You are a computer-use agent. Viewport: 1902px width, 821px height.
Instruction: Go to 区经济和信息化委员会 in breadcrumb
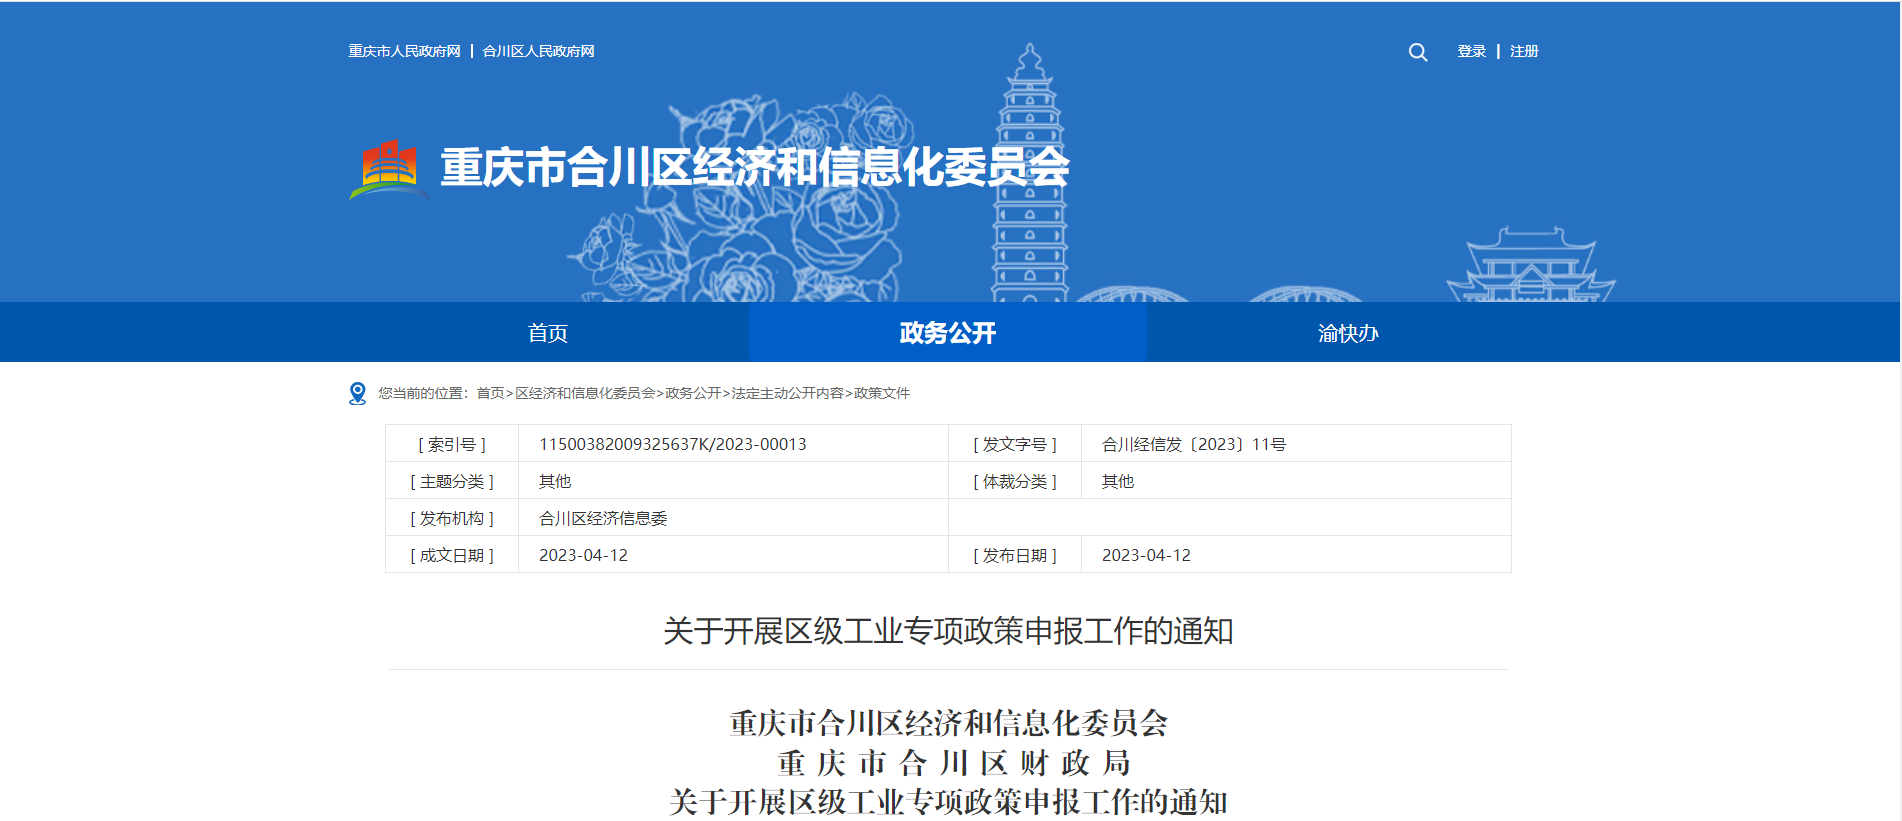click(585, 394)
